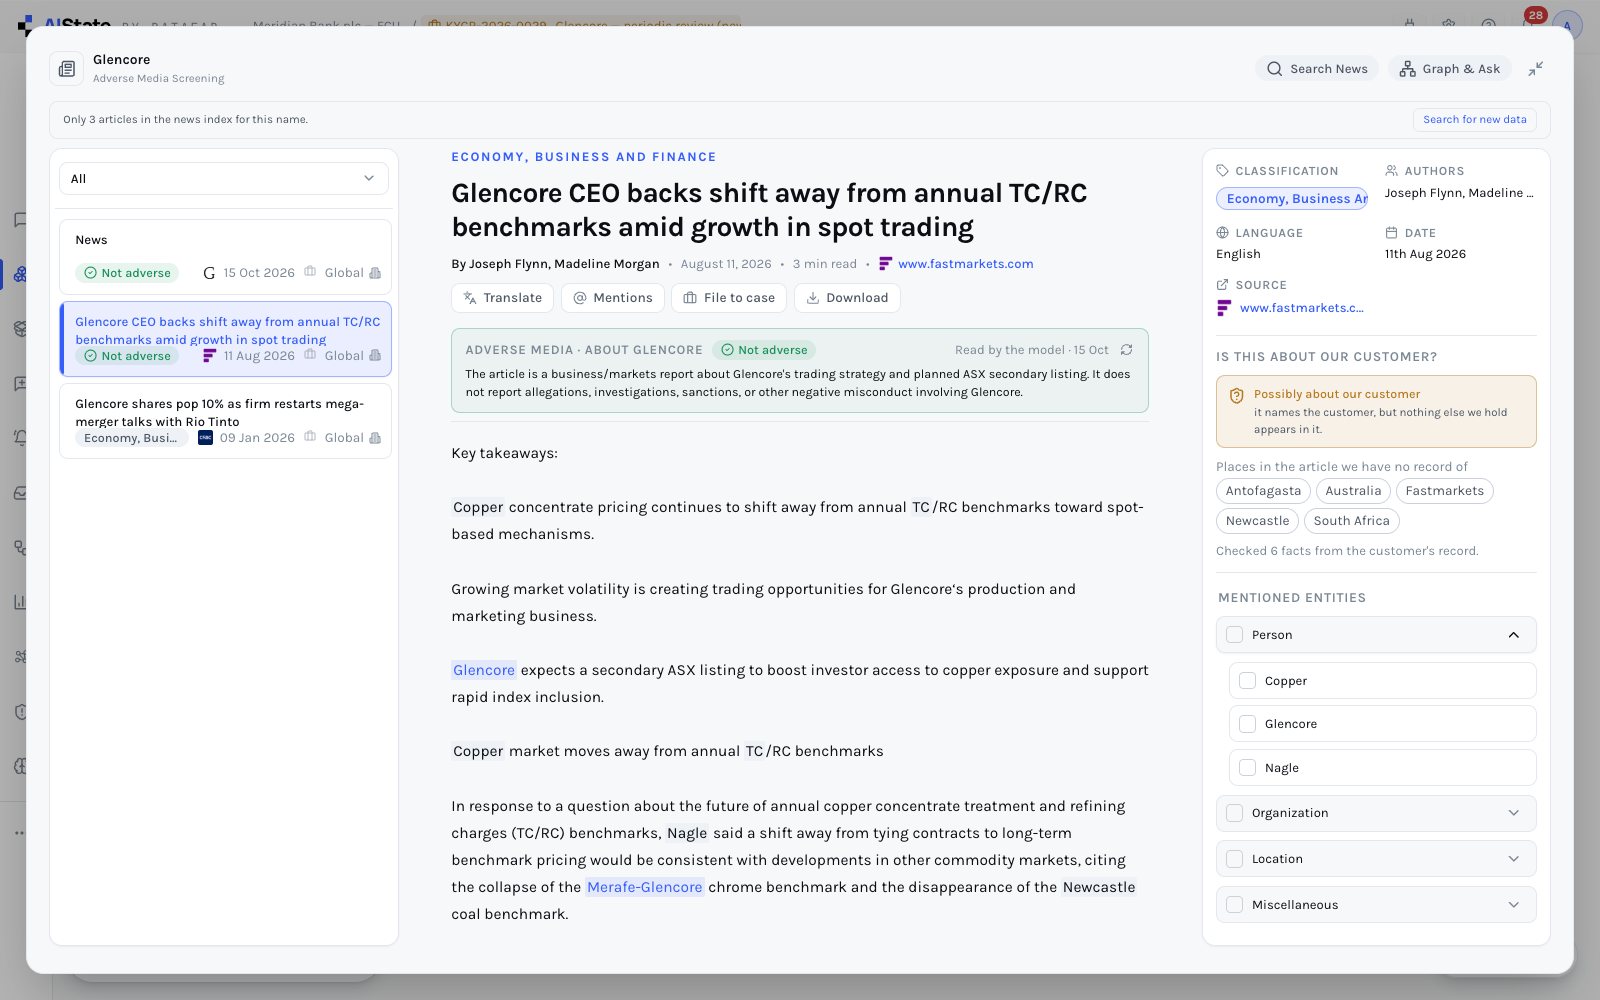Click the South Africa place tag

[x=1352, y=521]
